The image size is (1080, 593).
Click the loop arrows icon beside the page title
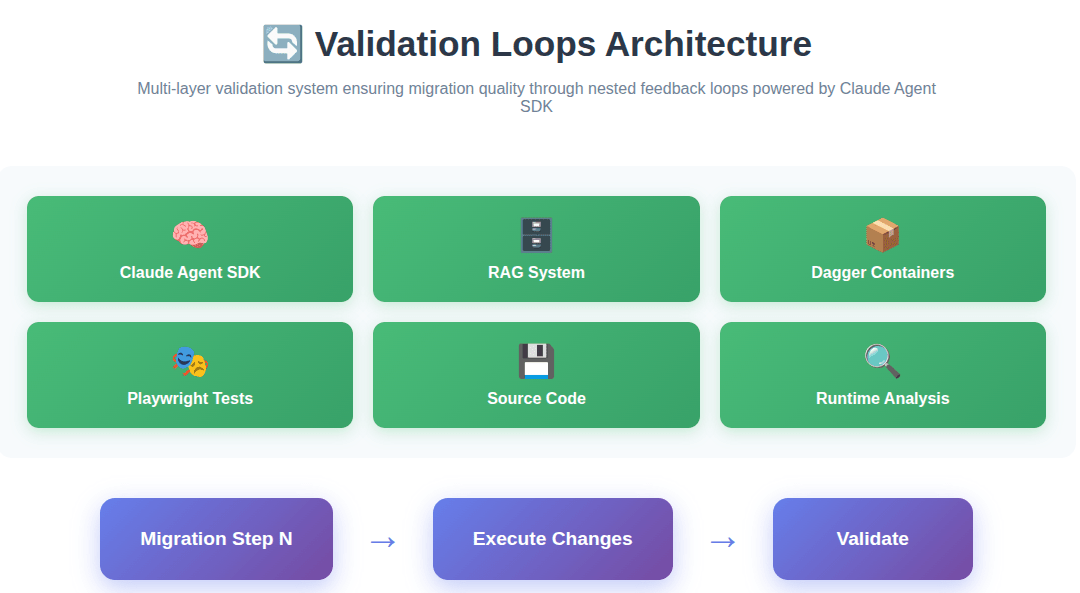click(282, 44)
